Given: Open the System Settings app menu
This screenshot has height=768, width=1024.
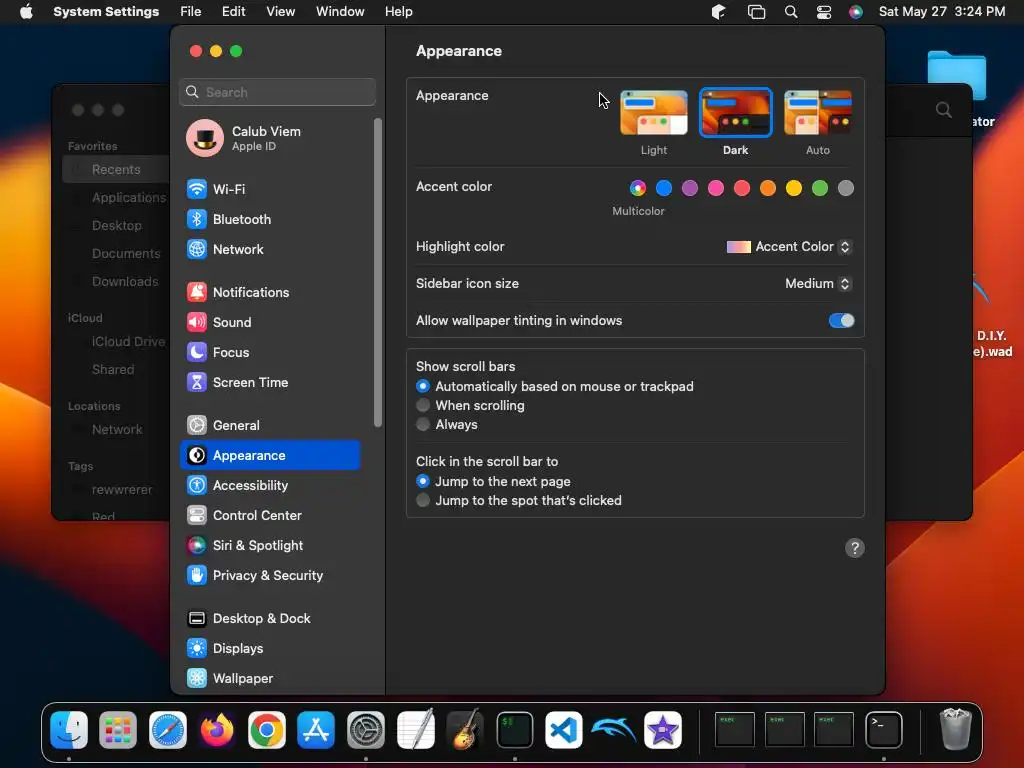Looking at the screenshot, I should [106, 12].
